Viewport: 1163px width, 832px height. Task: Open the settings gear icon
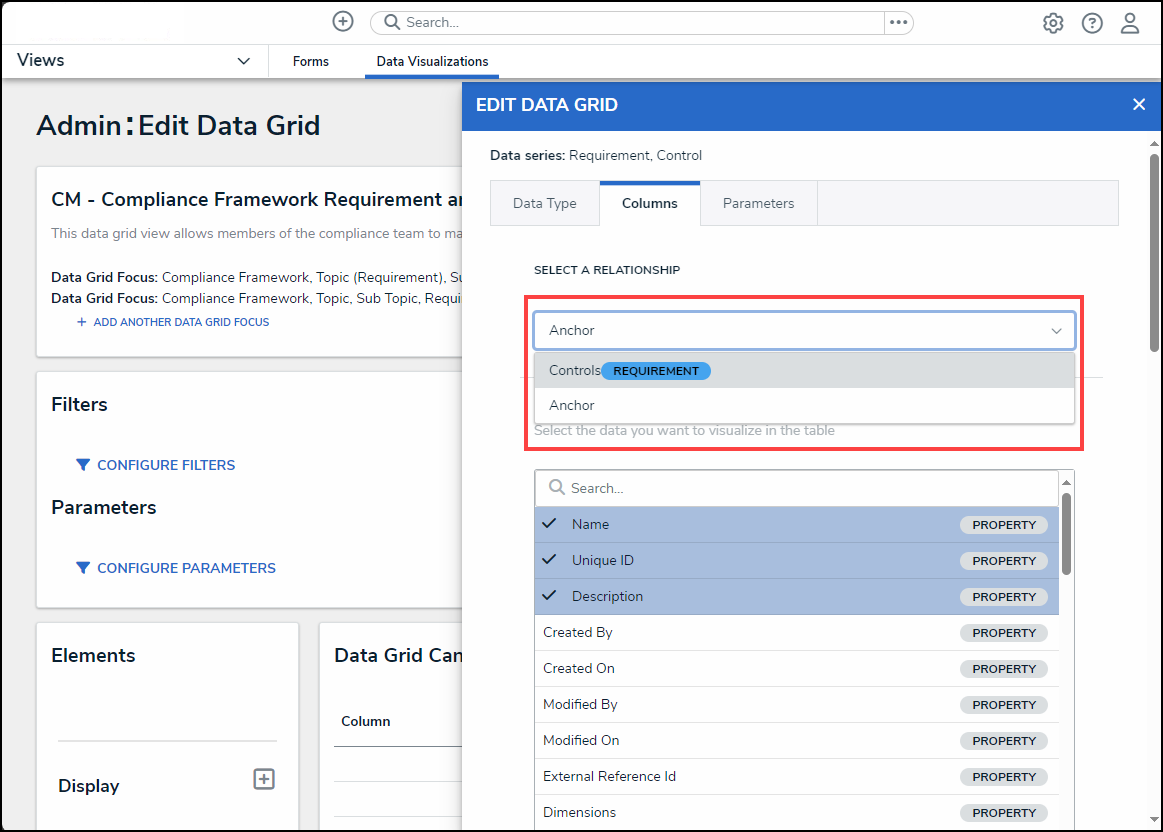pyautogui.click(x=1053, y=23)
